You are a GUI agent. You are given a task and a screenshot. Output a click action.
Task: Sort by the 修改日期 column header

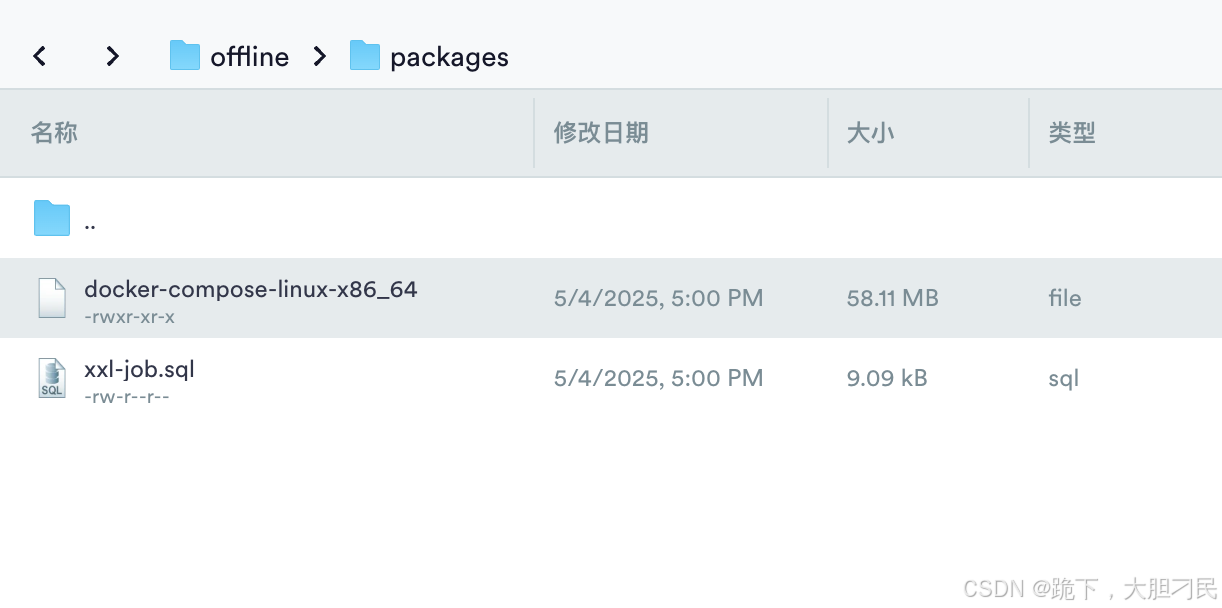click(601, 133)
